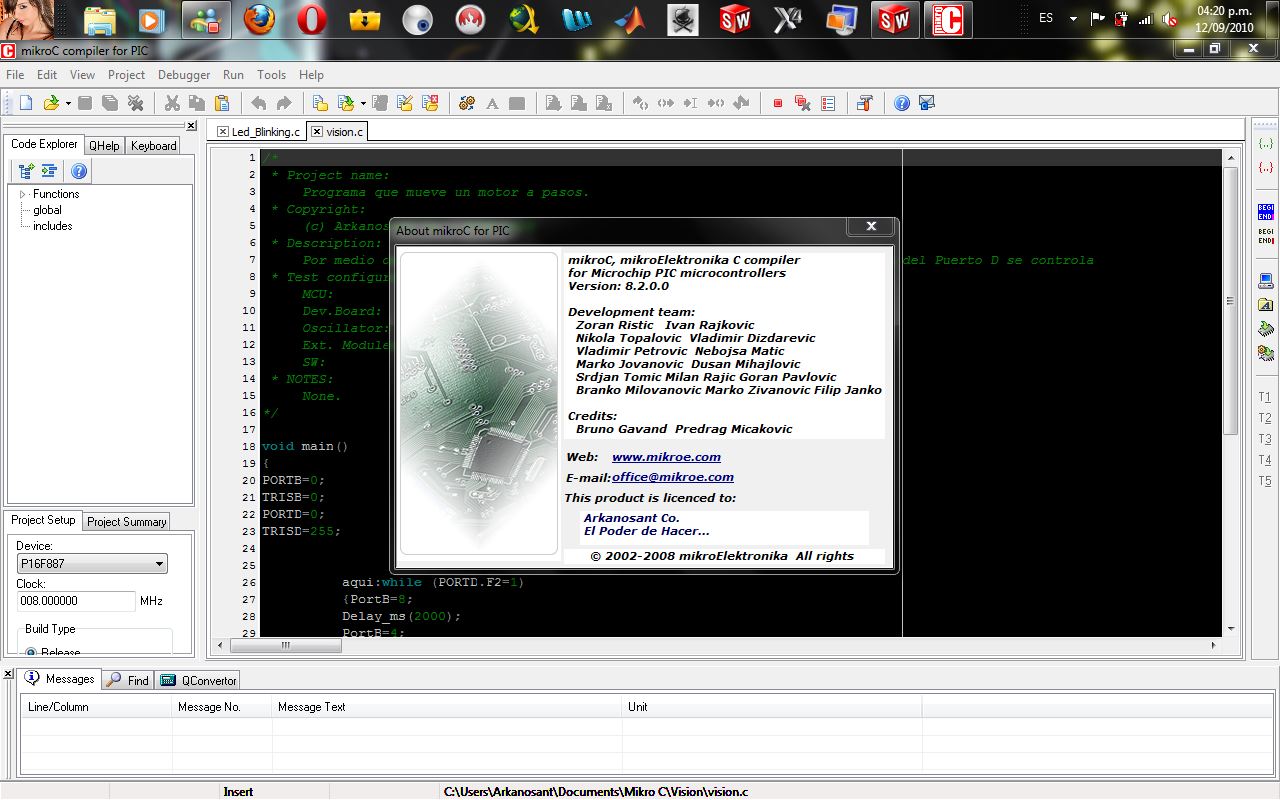Click the Paste icon on the toolbar
This screenshot has height=800, width=1280.
[x=222, y=102]
